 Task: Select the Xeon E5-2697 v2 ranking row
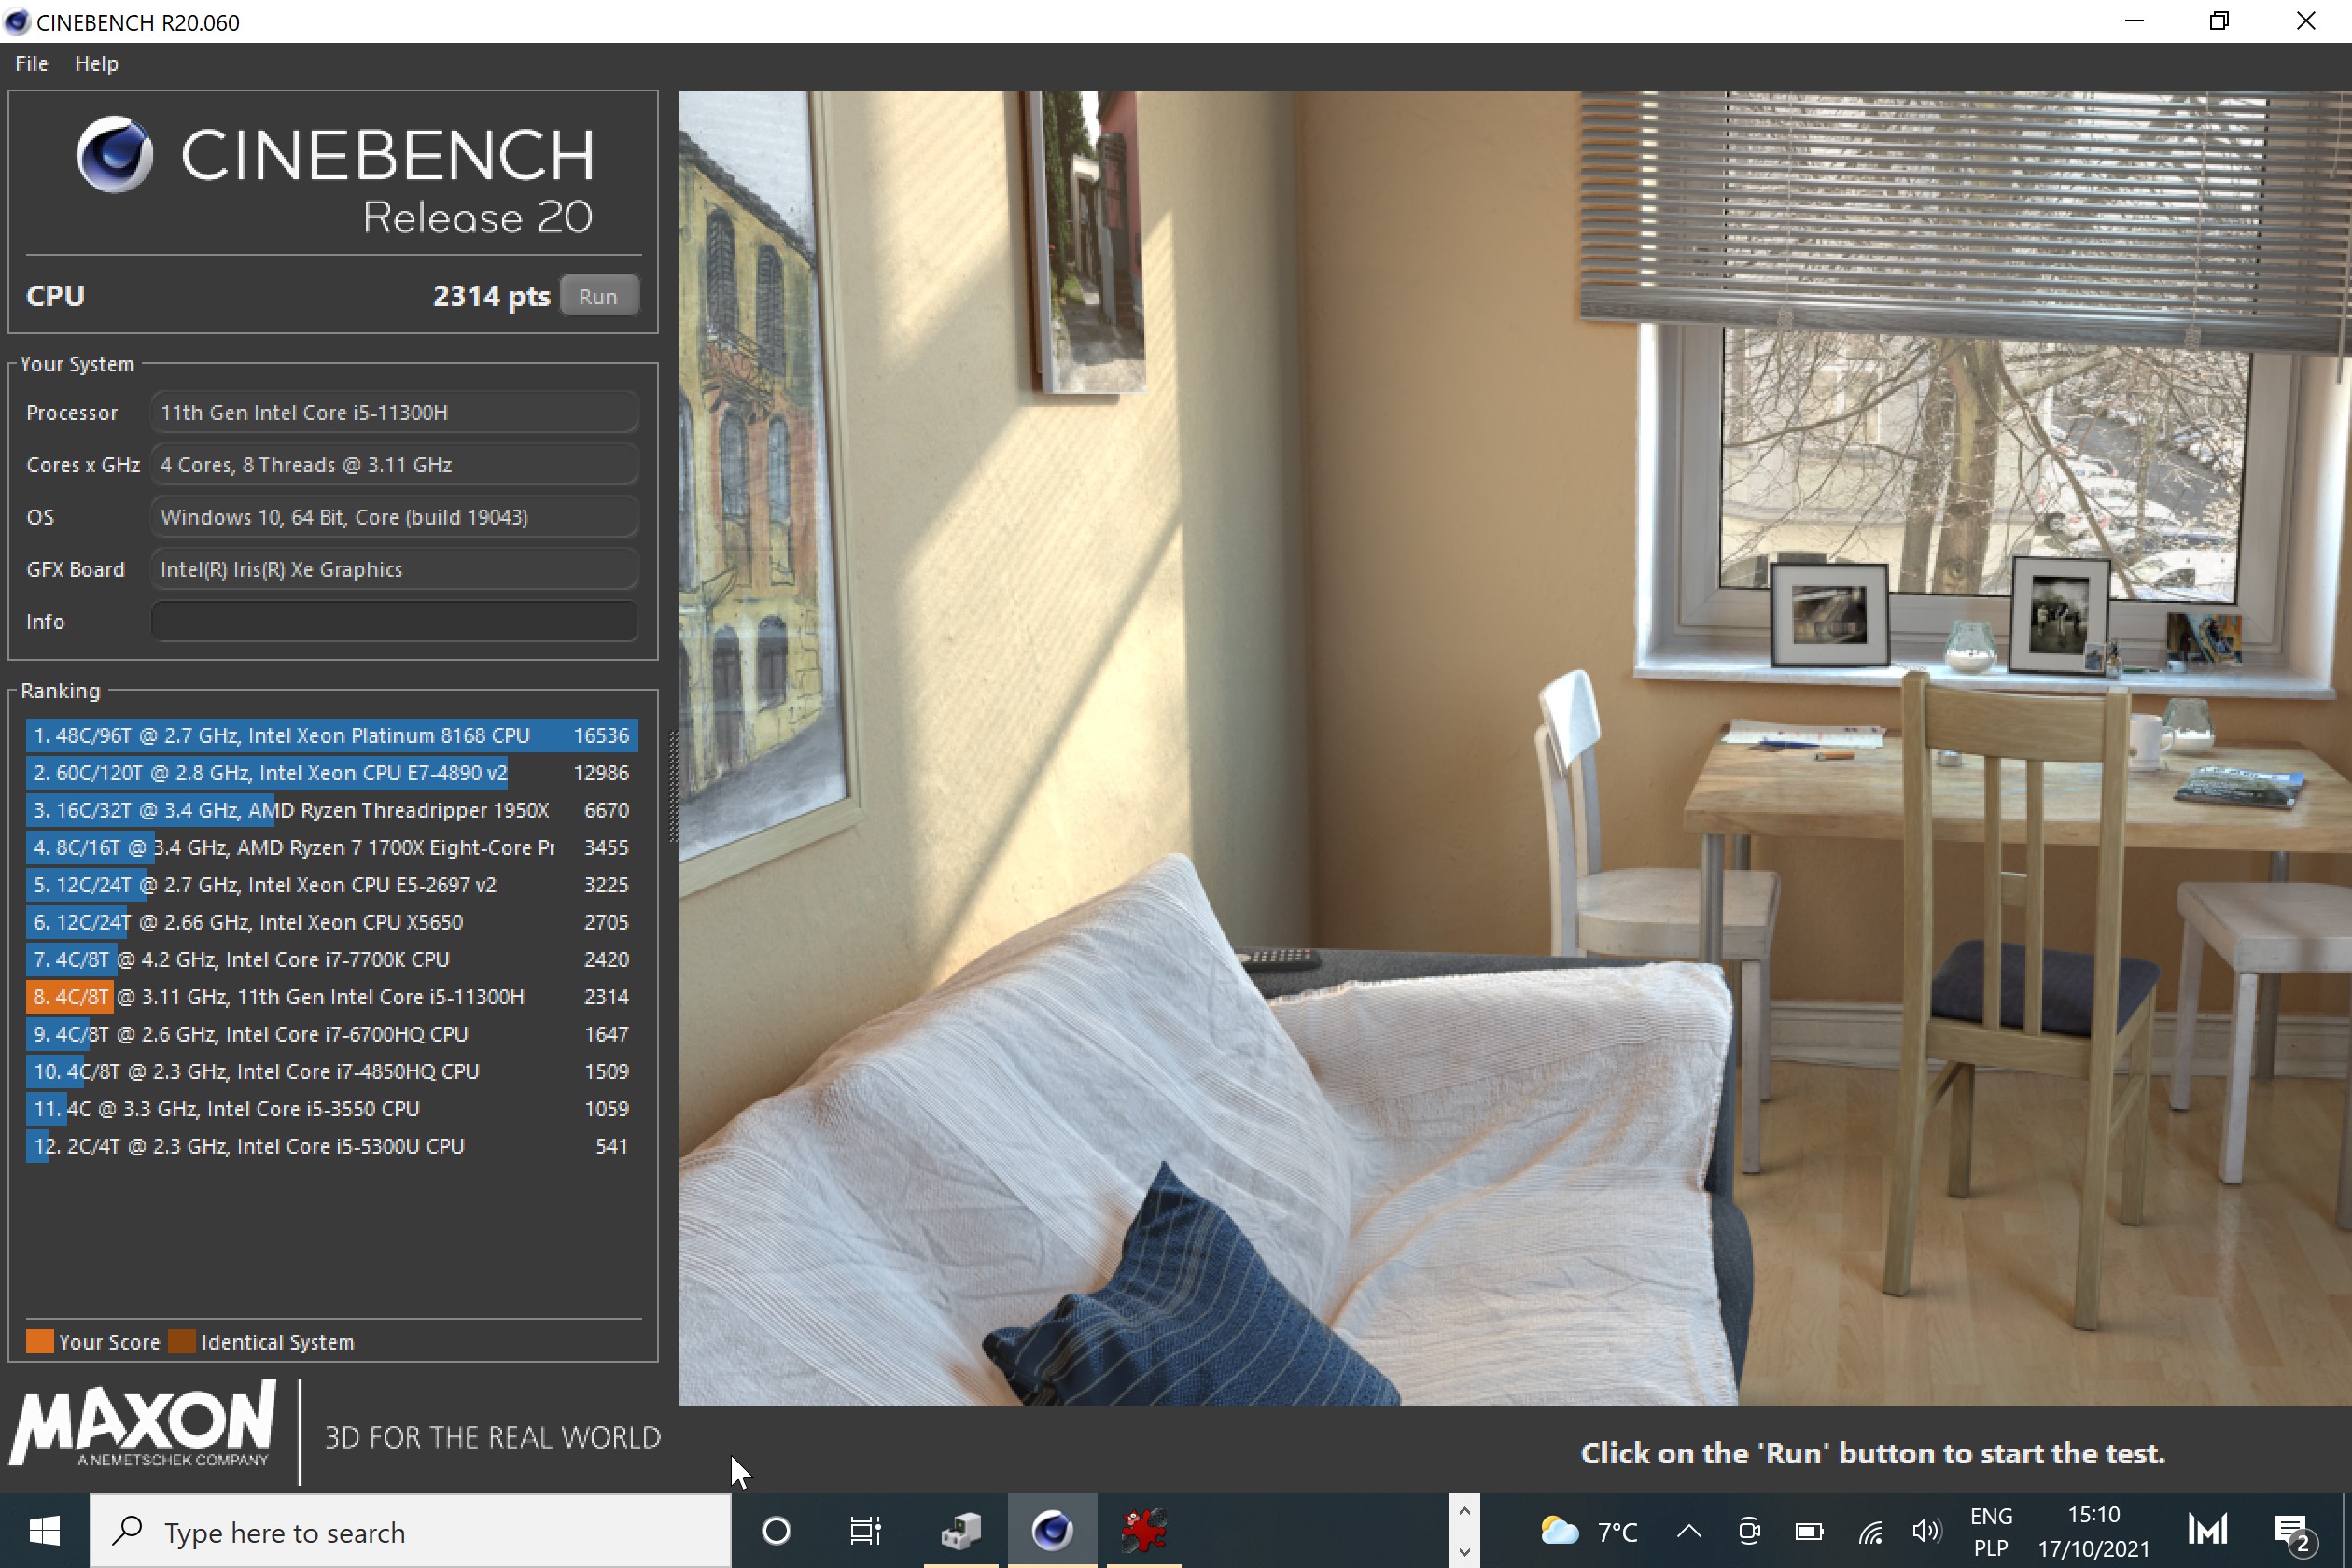pyautogui.click(x=332, y=885)
